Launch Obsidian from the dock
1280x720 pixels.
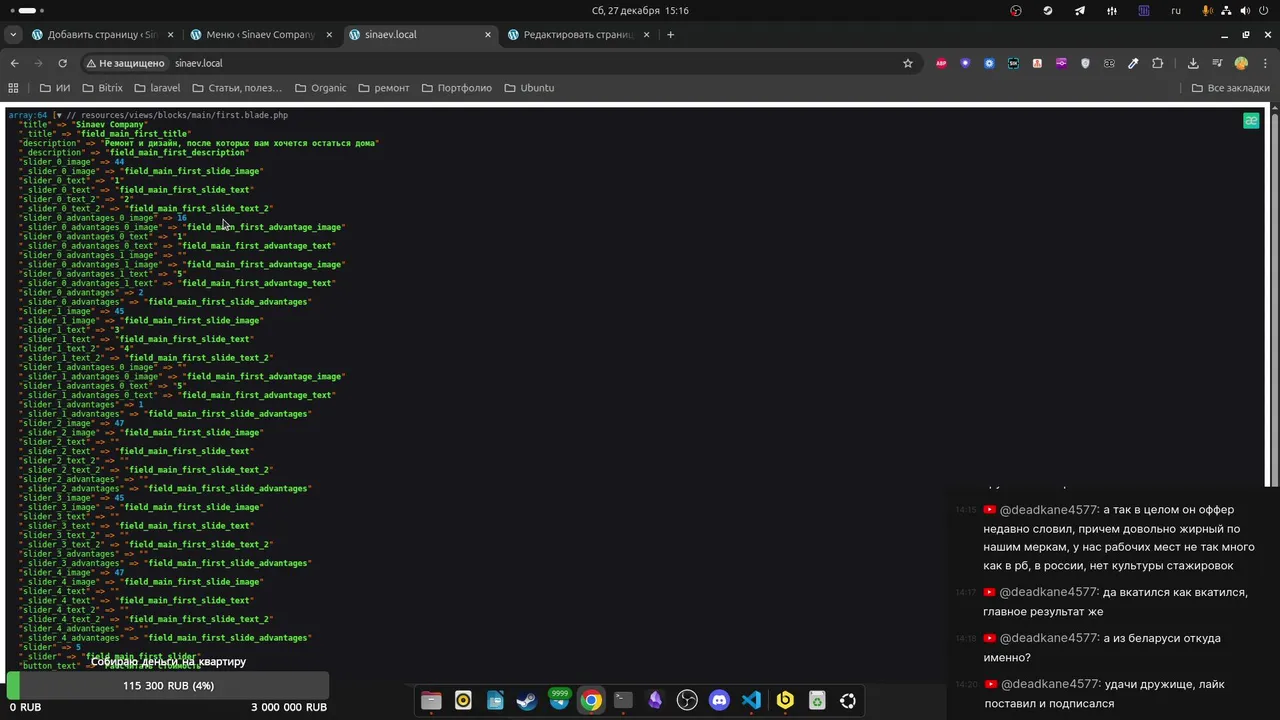(x=655, y=700)
